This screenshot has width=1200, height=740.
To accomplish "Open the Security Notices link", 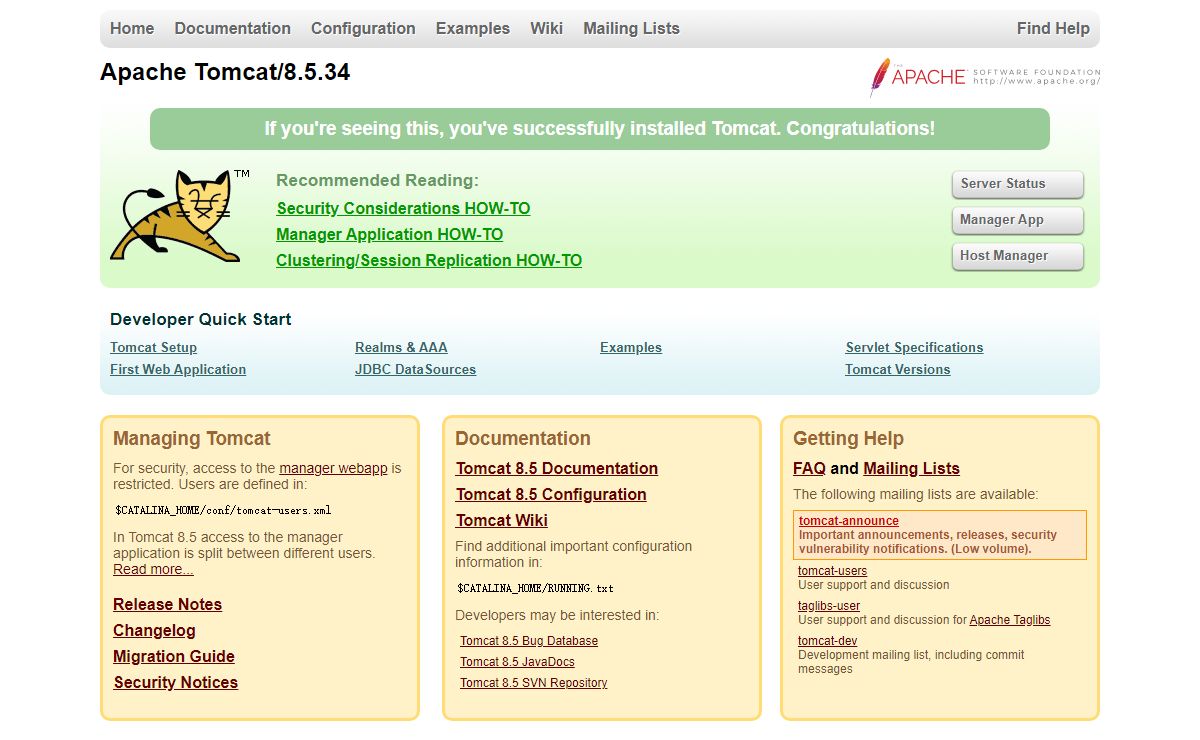I will (176, 682).
